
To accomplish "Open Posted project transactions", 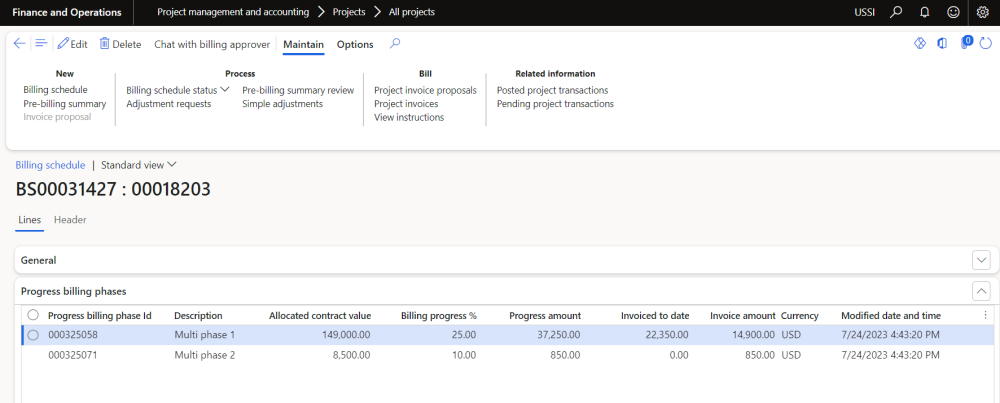I will (552, 90).
